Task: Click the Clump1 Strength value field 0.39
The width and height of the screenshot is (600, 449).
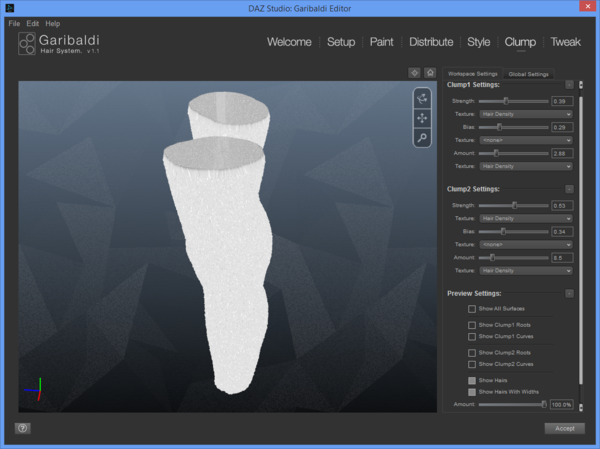Action: click(x=562, y=101)
